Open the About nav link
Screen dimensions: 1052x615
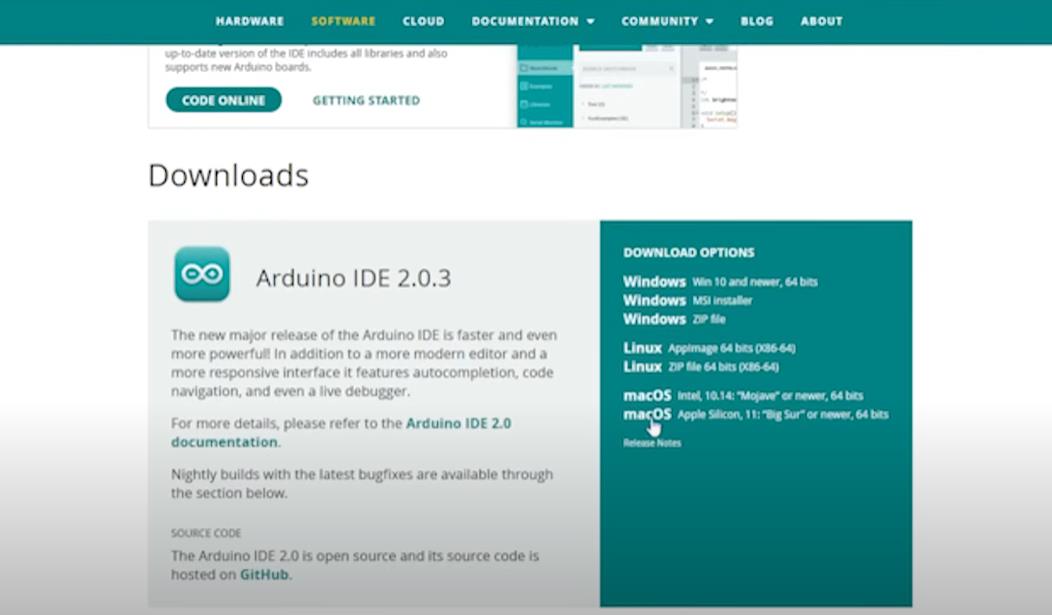click(x=821, y=21)
